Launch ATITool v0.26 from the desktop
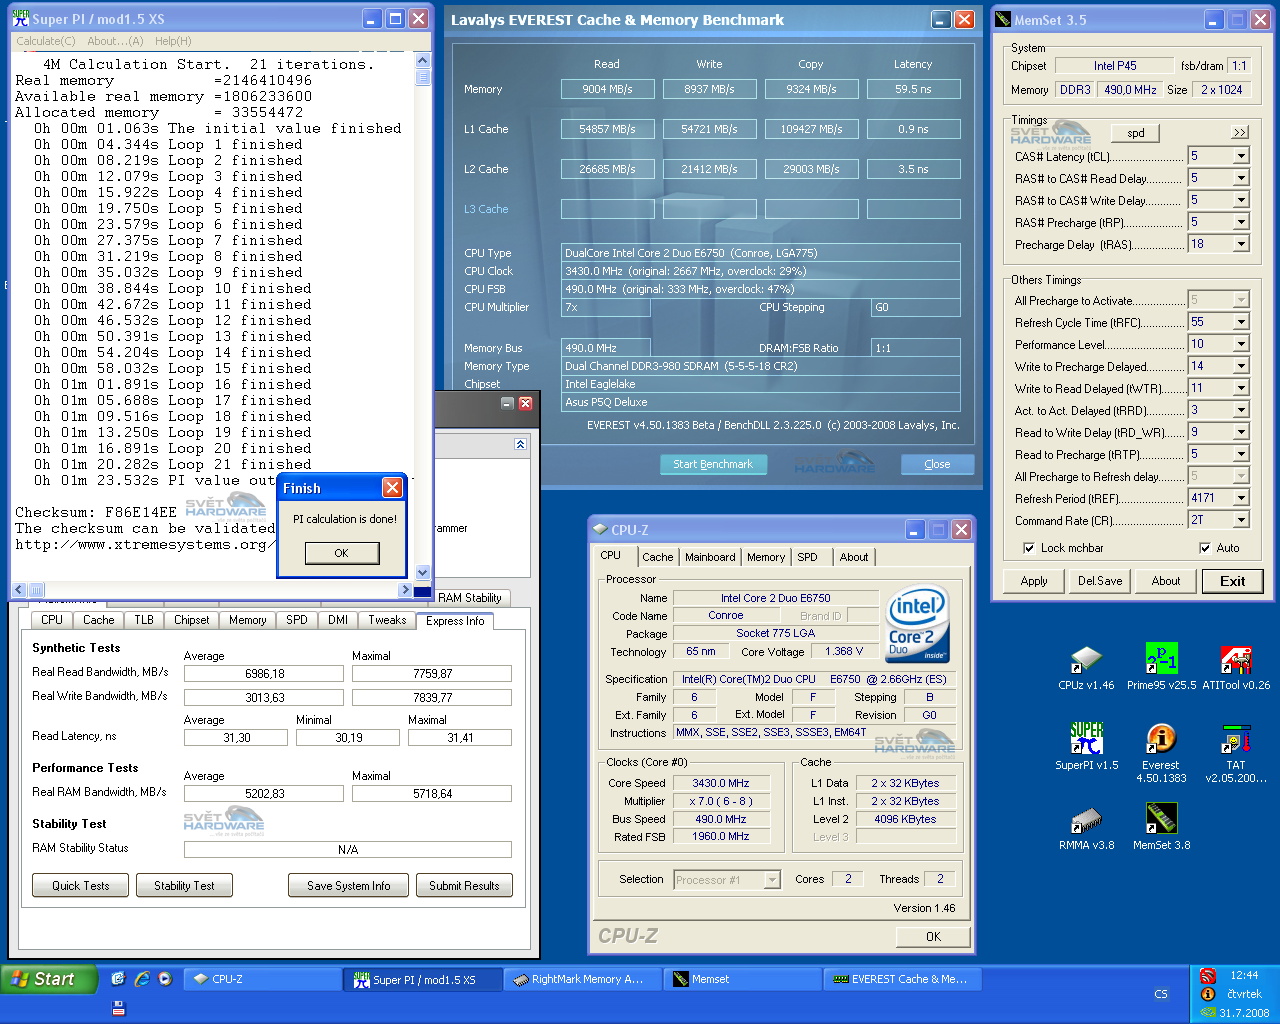 tap(1236, 661)
